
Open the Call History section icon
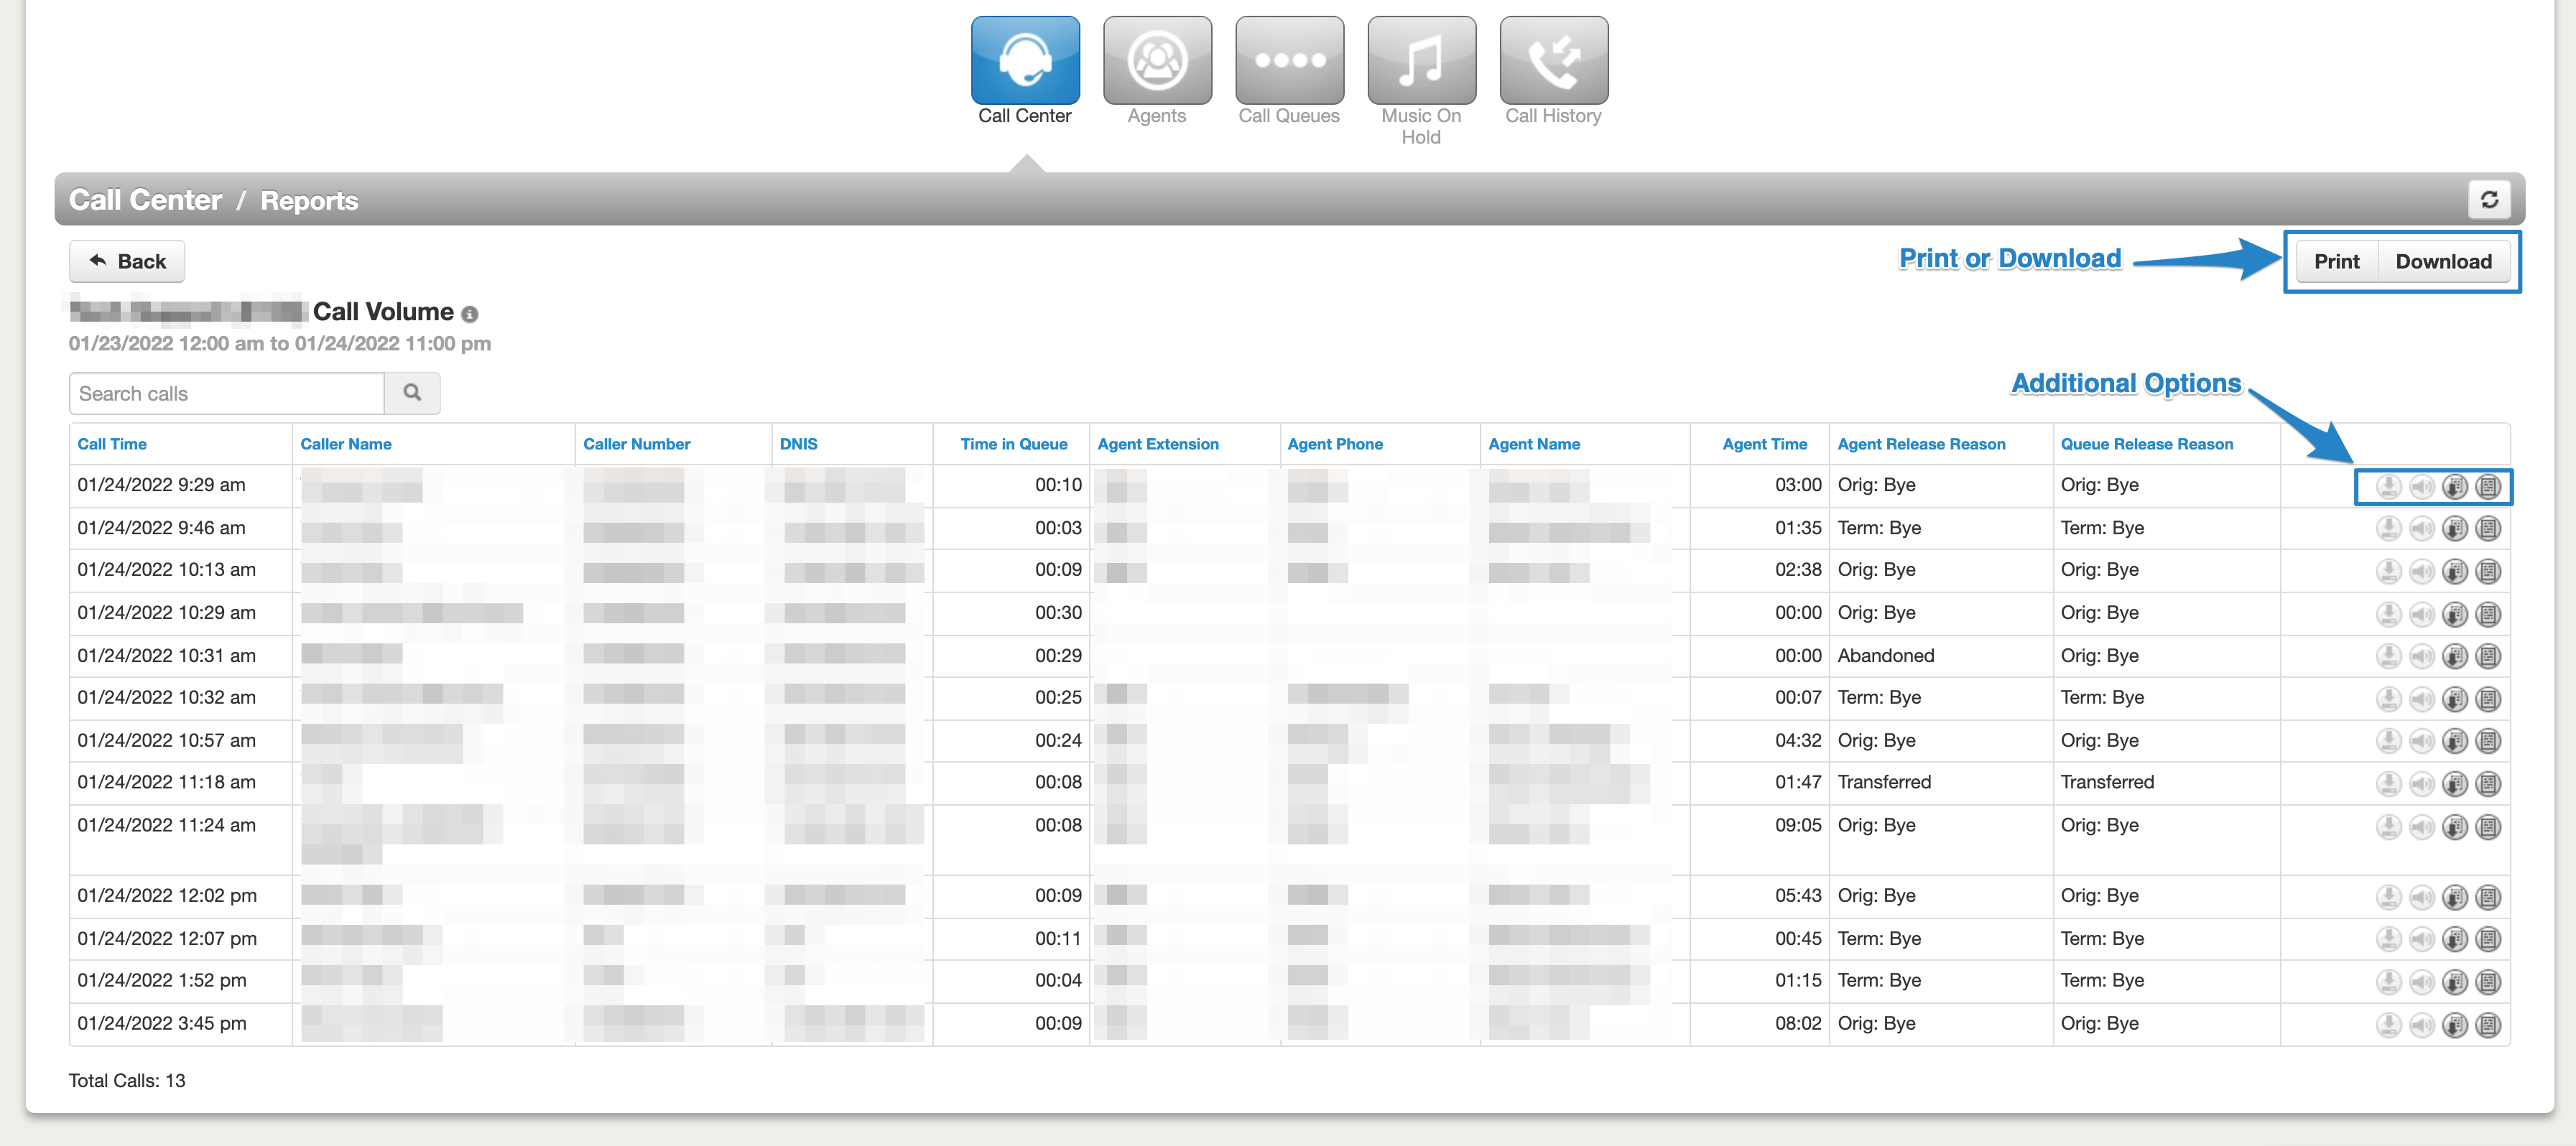click(1553, 60)
